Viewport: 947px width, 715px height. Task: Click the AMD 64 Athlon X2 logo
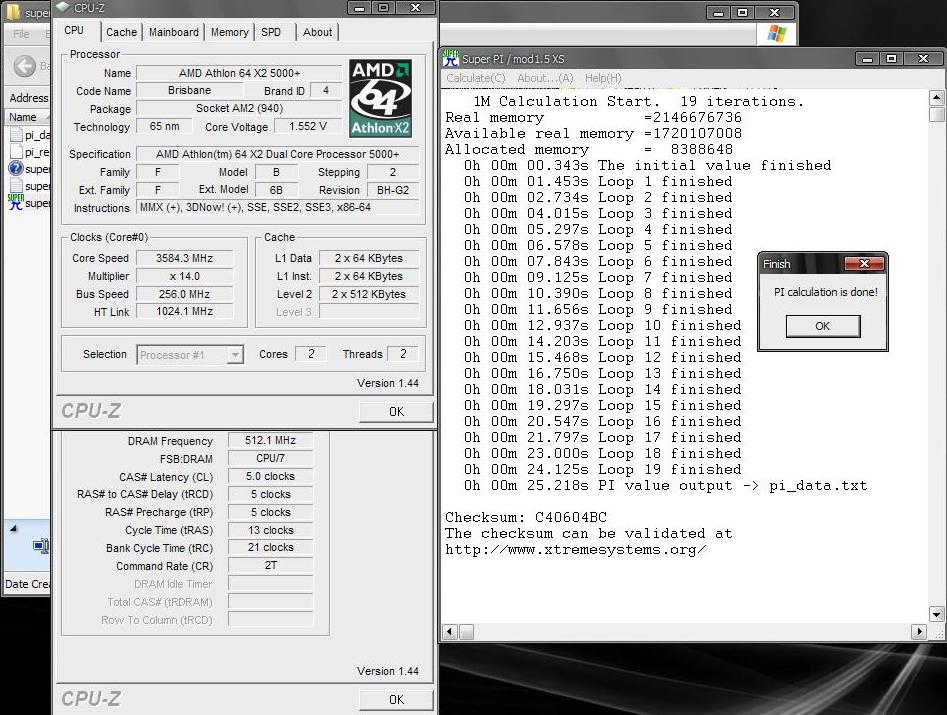[x=380, y=98]
